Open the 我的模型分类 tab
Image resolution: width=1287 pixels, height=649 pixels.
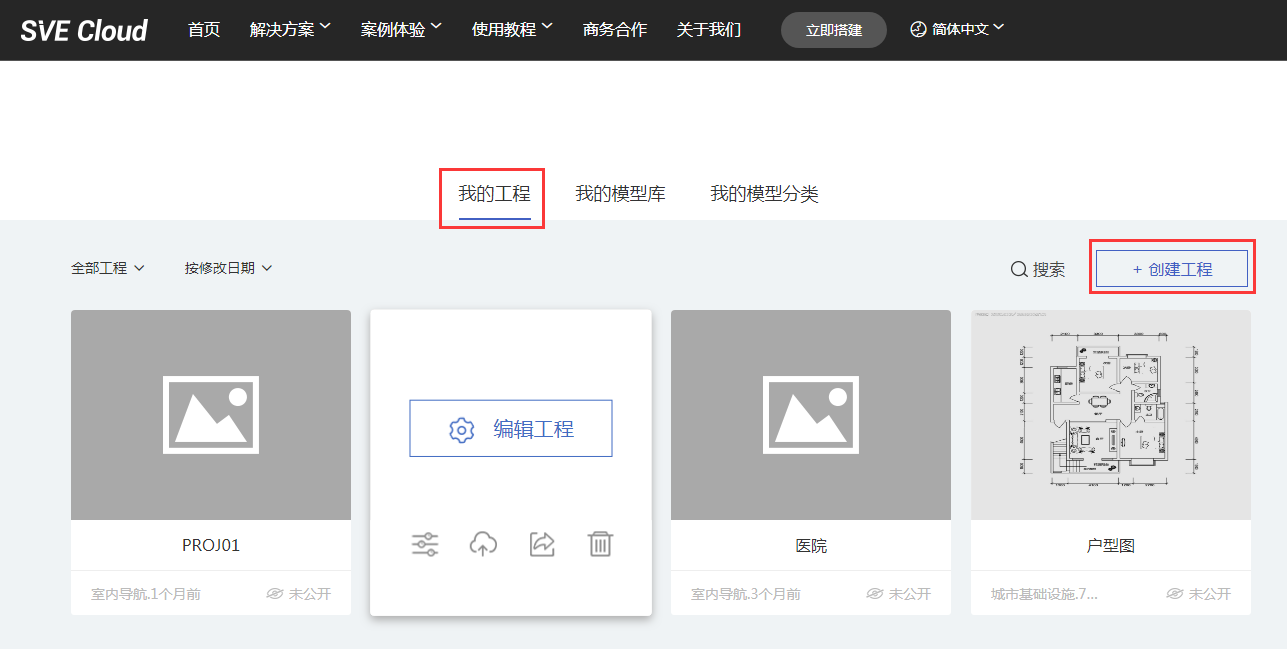pyautogui.click(x=766, y=193)
